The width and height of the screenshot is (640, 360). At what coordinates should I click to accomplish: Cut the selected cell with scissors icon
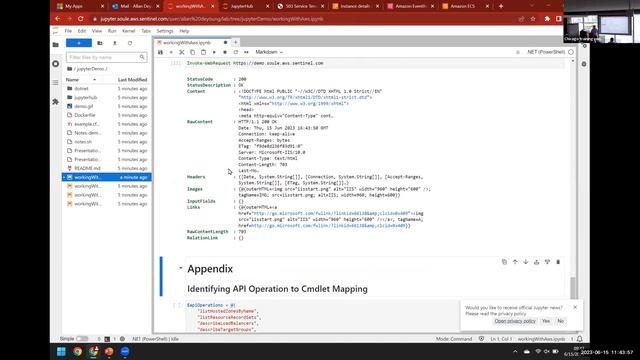click(x=182, y=52)
